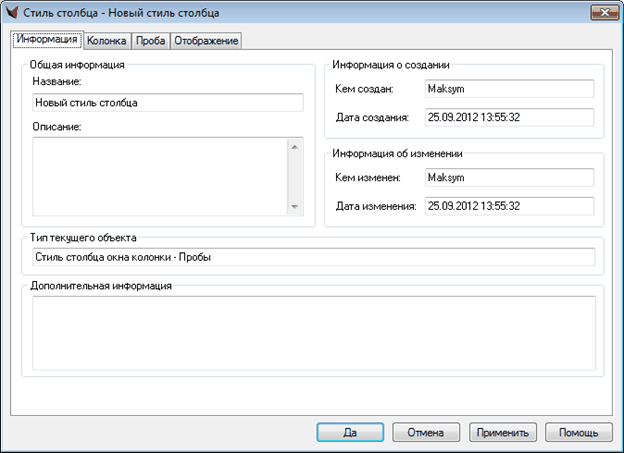
Task: Go to the Отображение tab
Action: (x=206, y=41)
